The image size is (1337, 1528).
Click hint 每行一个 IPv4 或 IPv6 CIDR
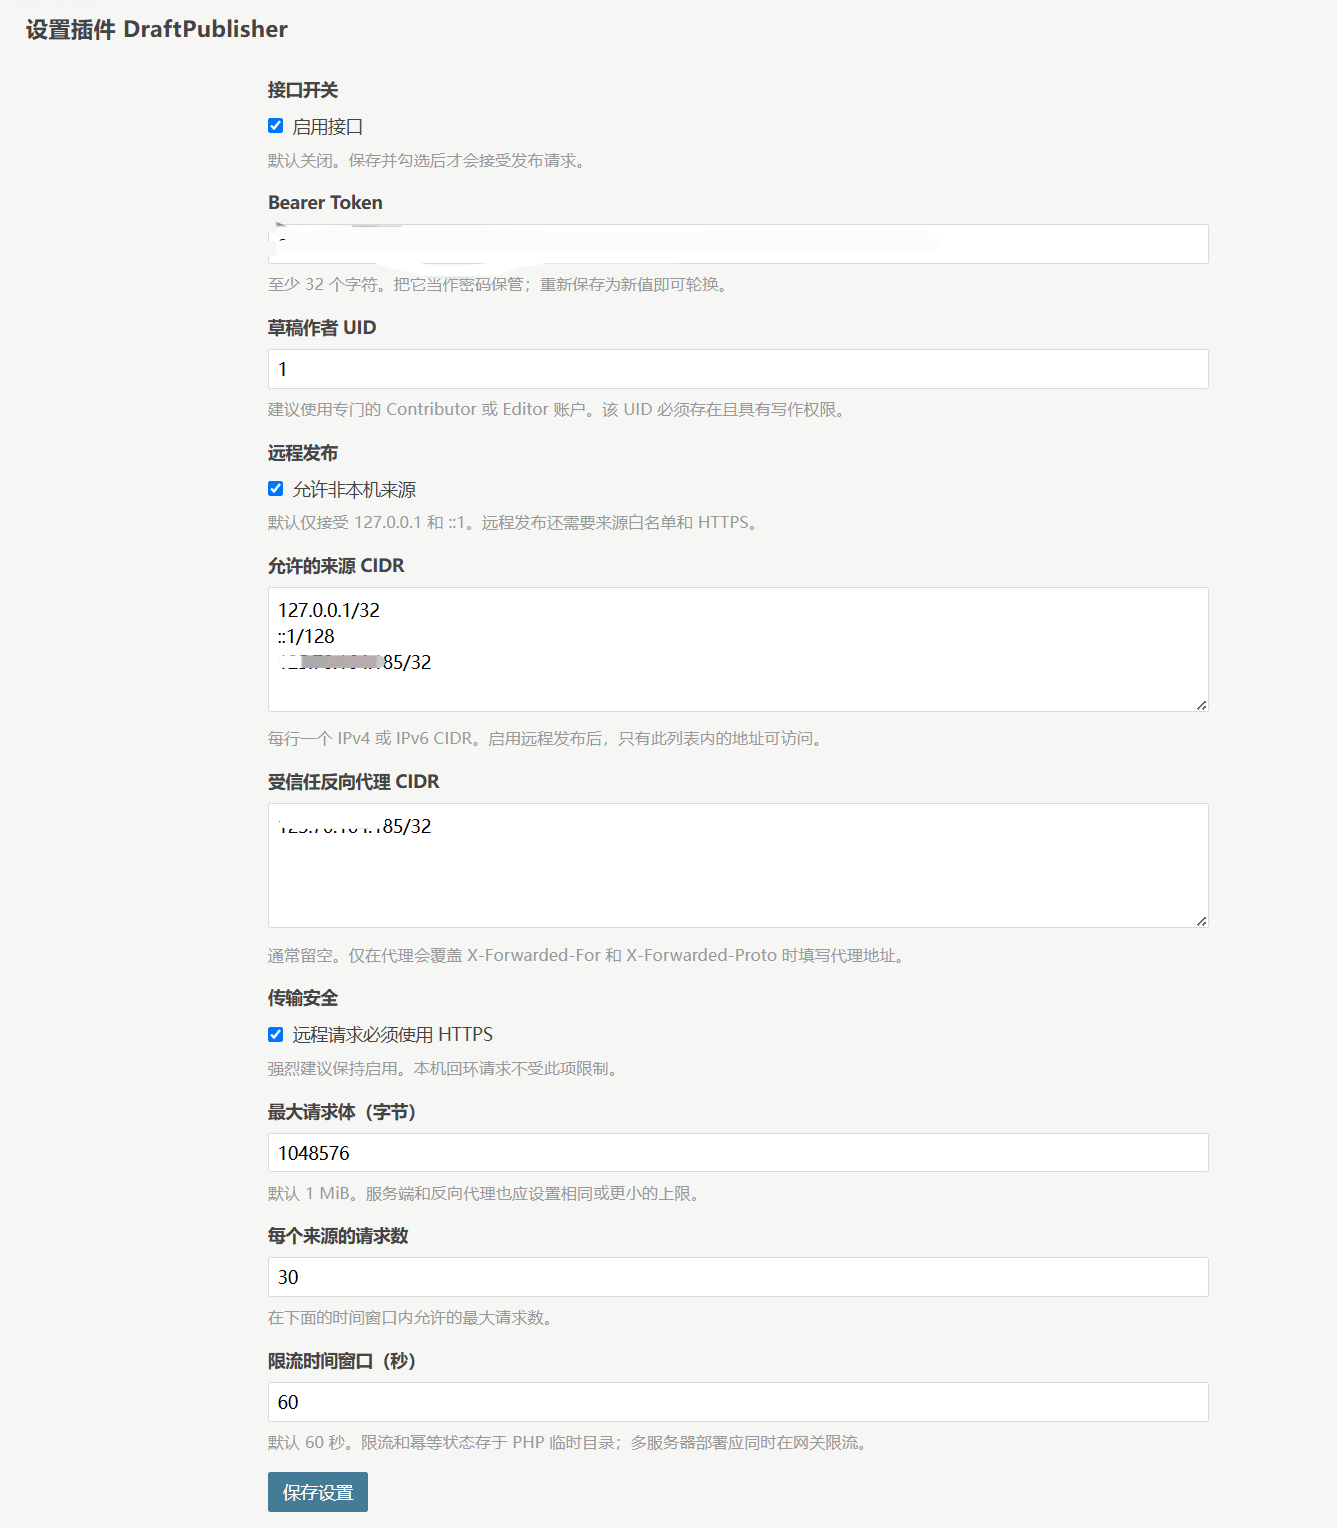(548, 739)
